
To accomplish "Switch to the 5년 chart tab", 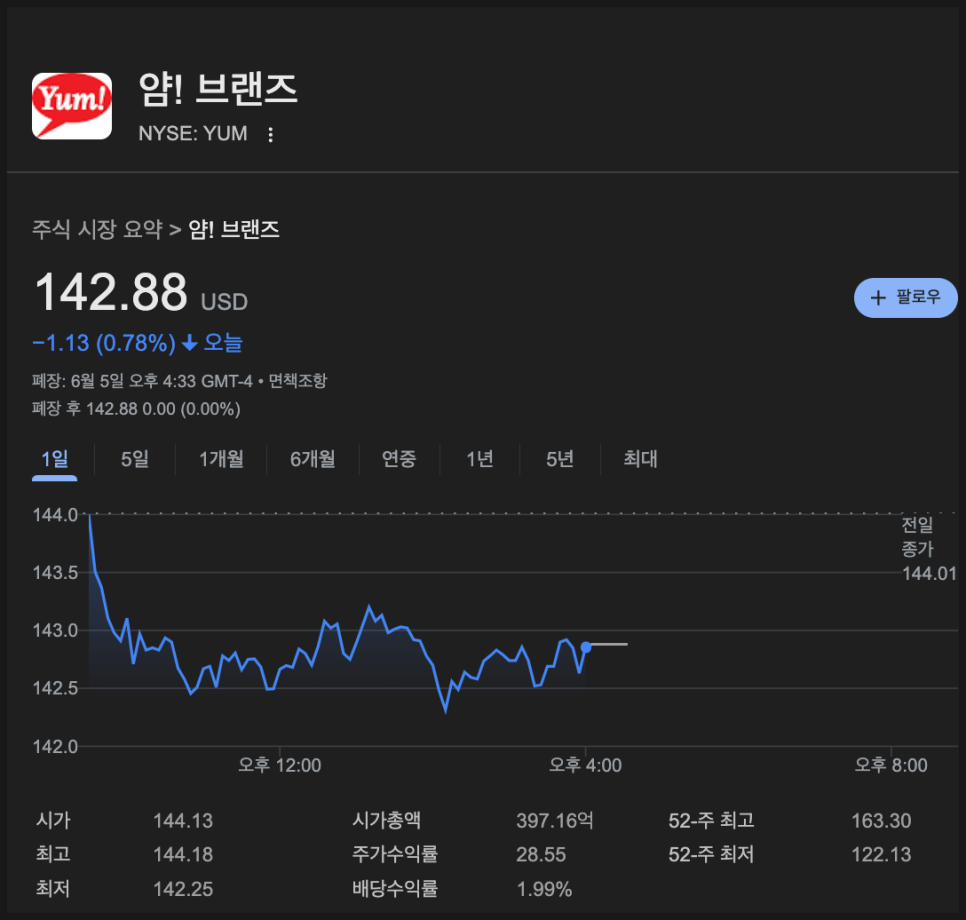I will [560, 459].
